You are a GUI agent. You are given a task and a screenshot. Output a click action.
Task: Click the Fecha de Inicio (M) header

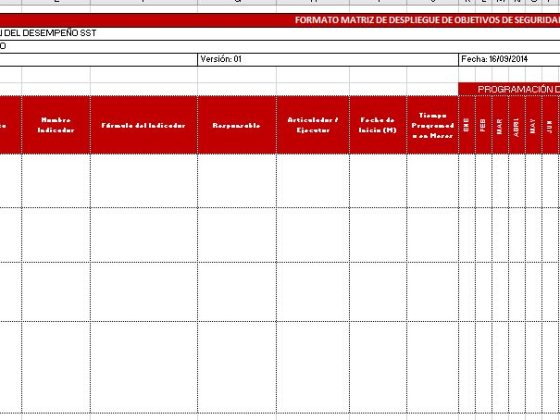378,125
